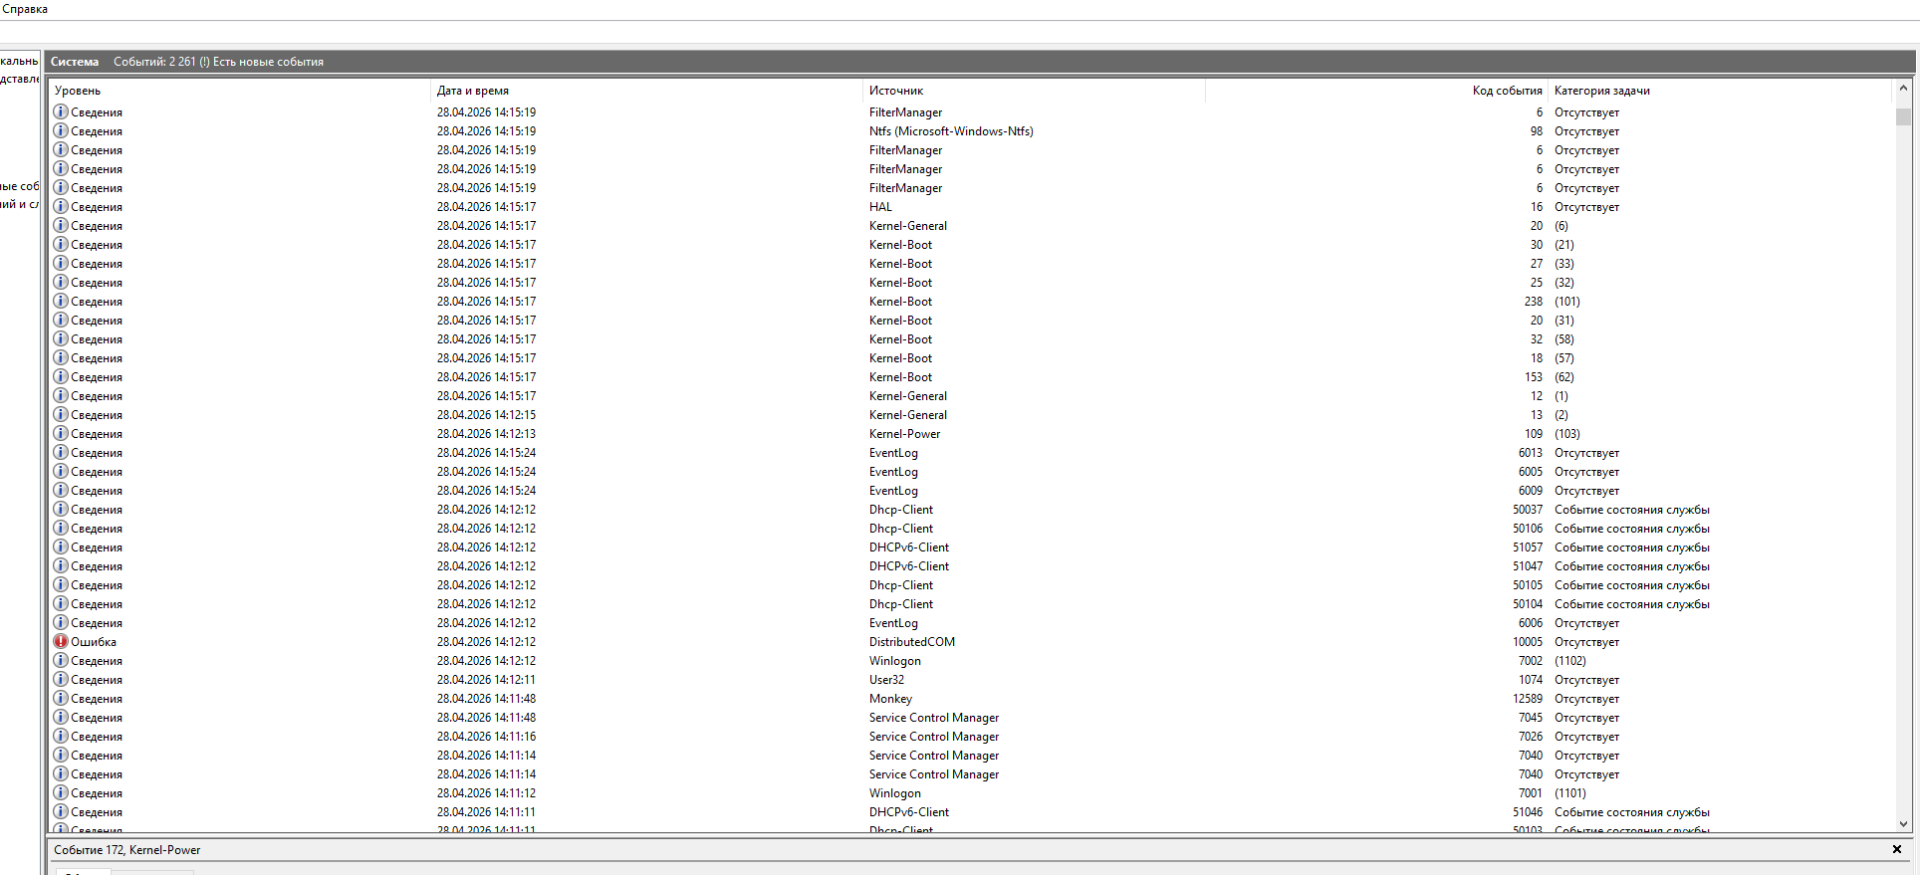The image size is (1920, 875).
Task: Click the info icon on the Monkey event row
Action: 61,699
